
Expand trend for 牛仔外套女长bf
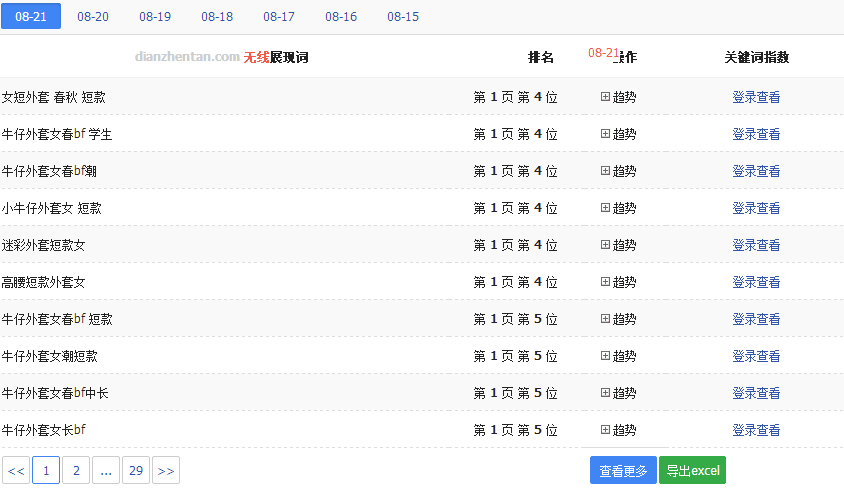click(x=618, y=430)
